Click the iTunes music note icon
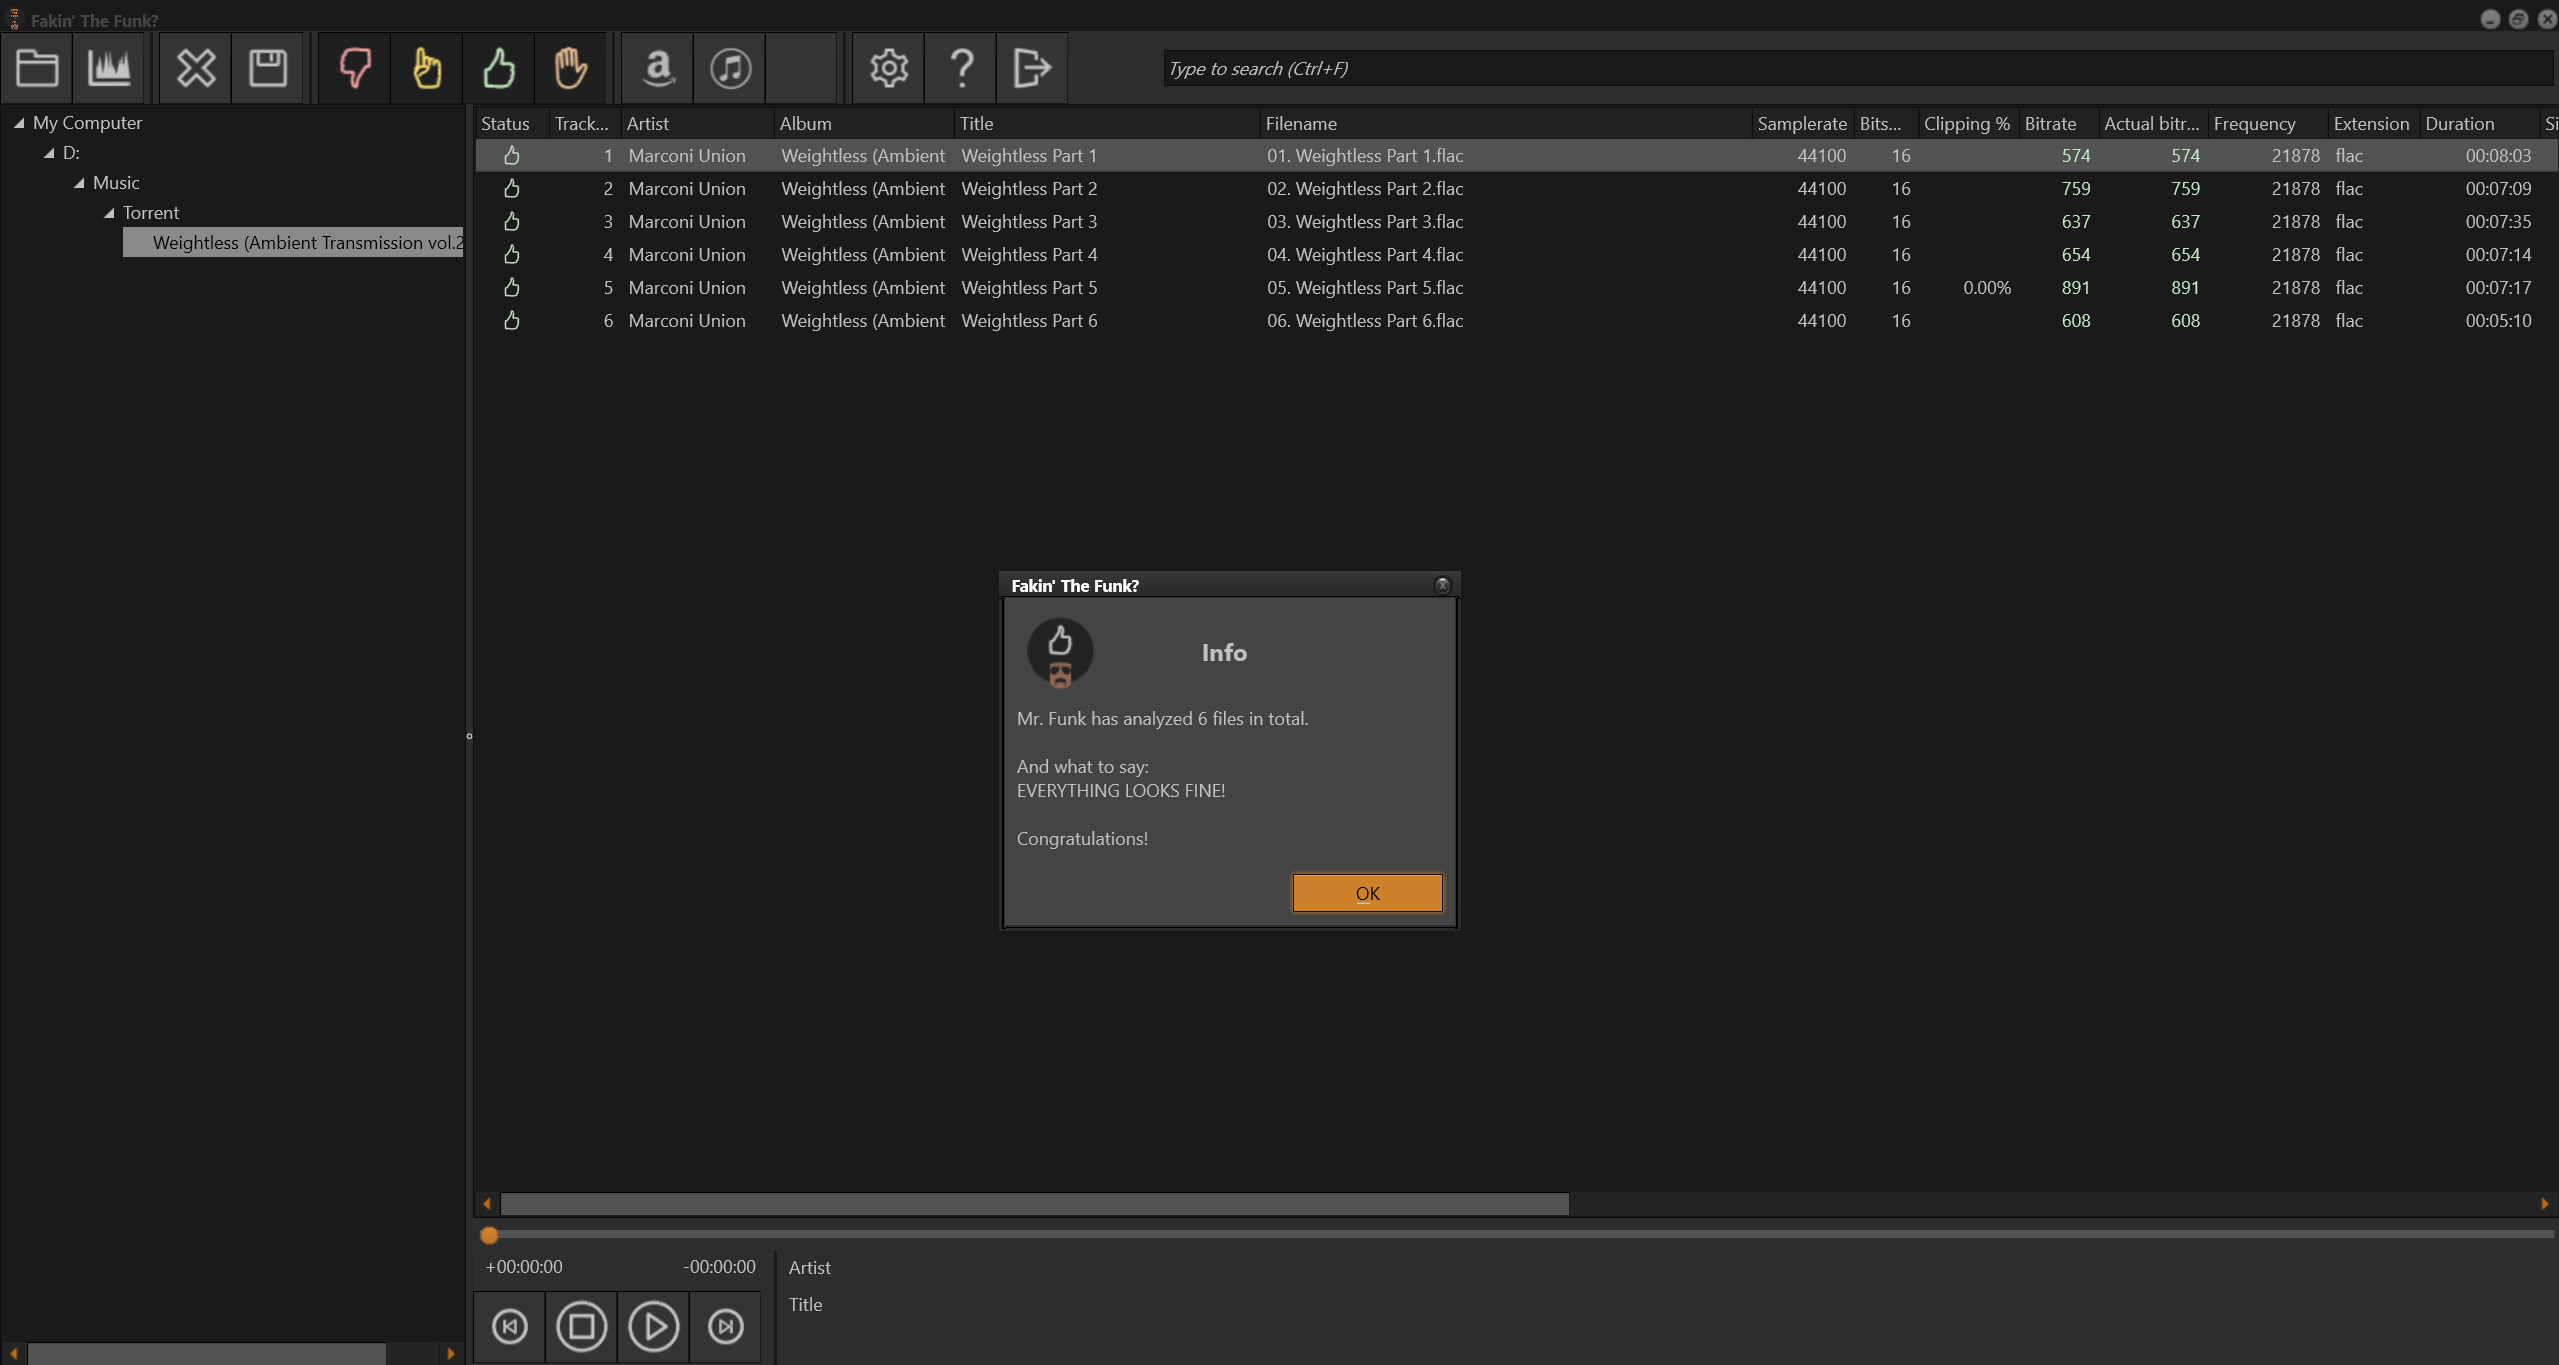2559x1365 pixels. click(730, 68)
